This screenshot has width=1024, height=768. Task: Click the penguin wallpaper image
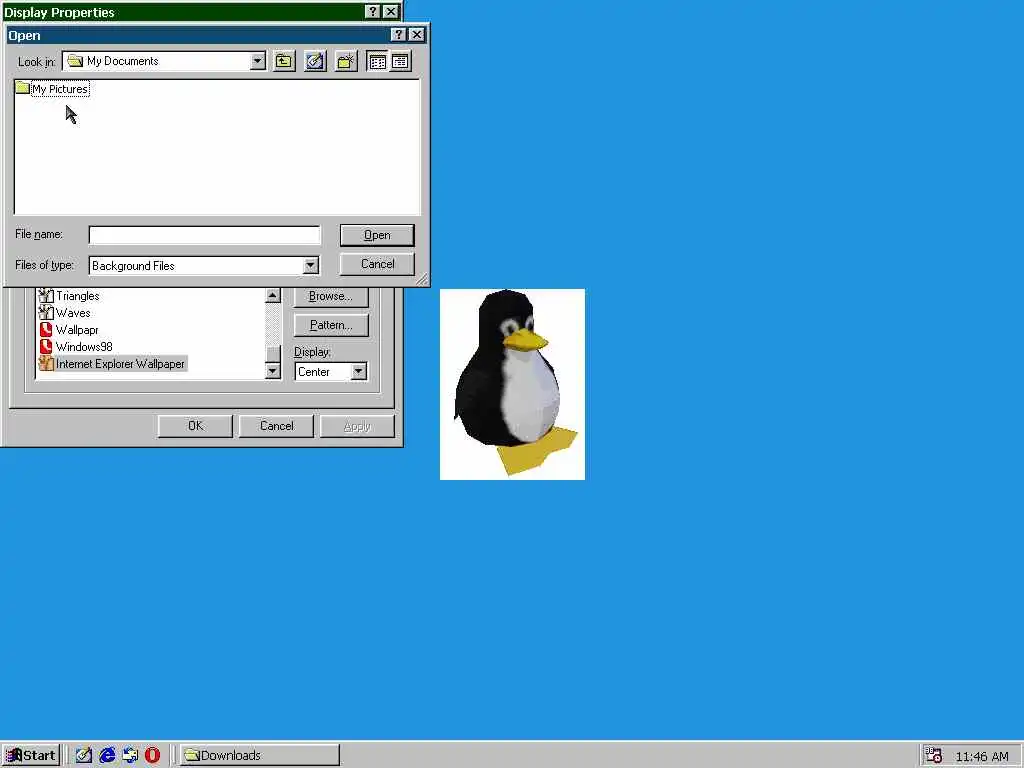tap(512, 384)
